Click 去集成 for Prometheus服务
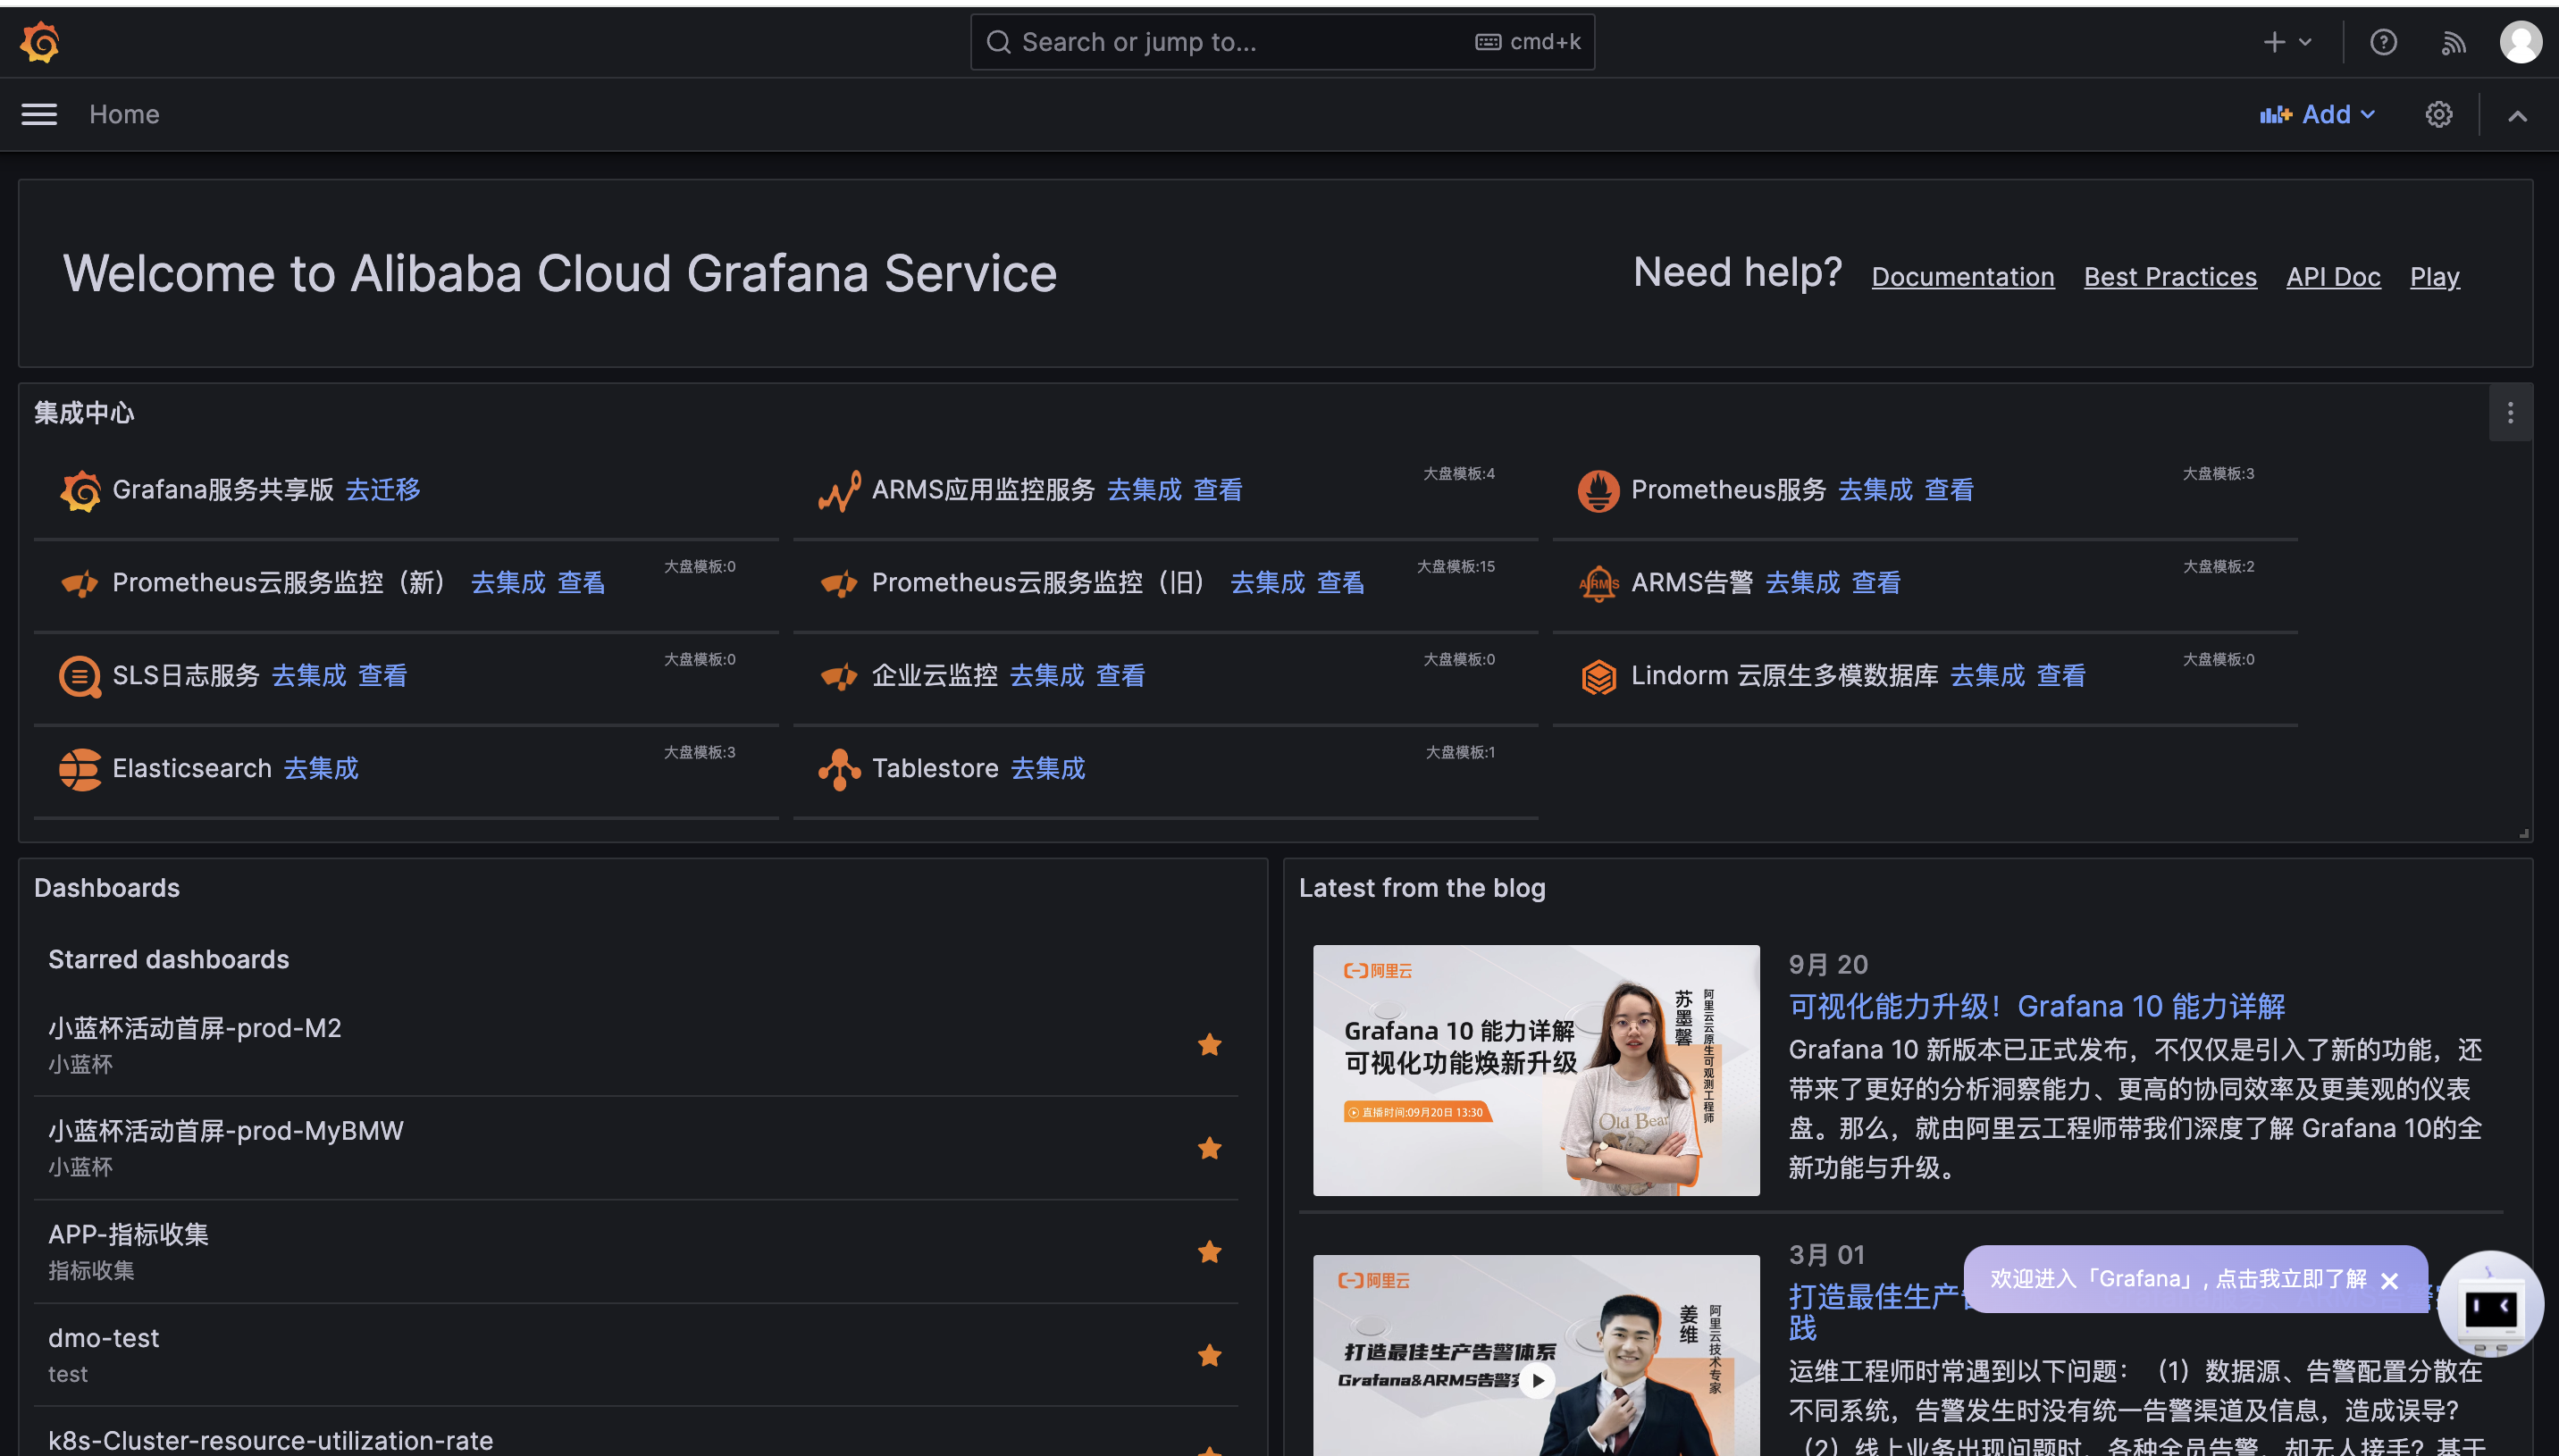The width and height of the screenshot is (2559, 1456). coord(1875,490)
